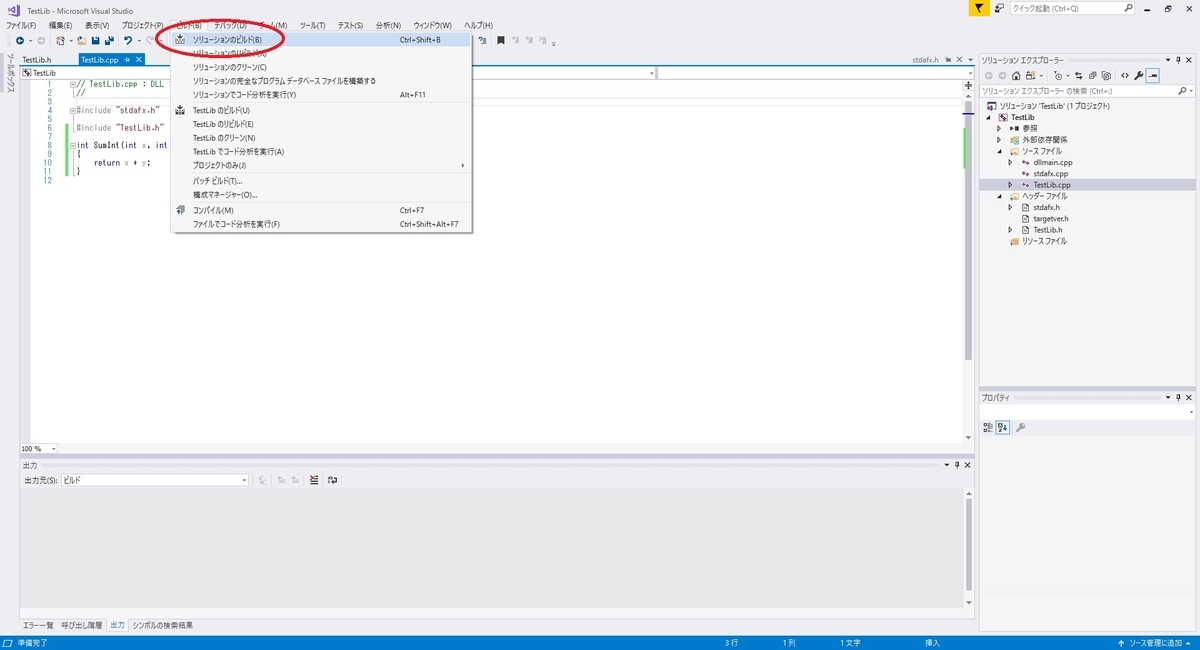Click the Properties wrench in Solution Explorer toolbar
Screen dimensions: 1200x650
click(1139, 75)
